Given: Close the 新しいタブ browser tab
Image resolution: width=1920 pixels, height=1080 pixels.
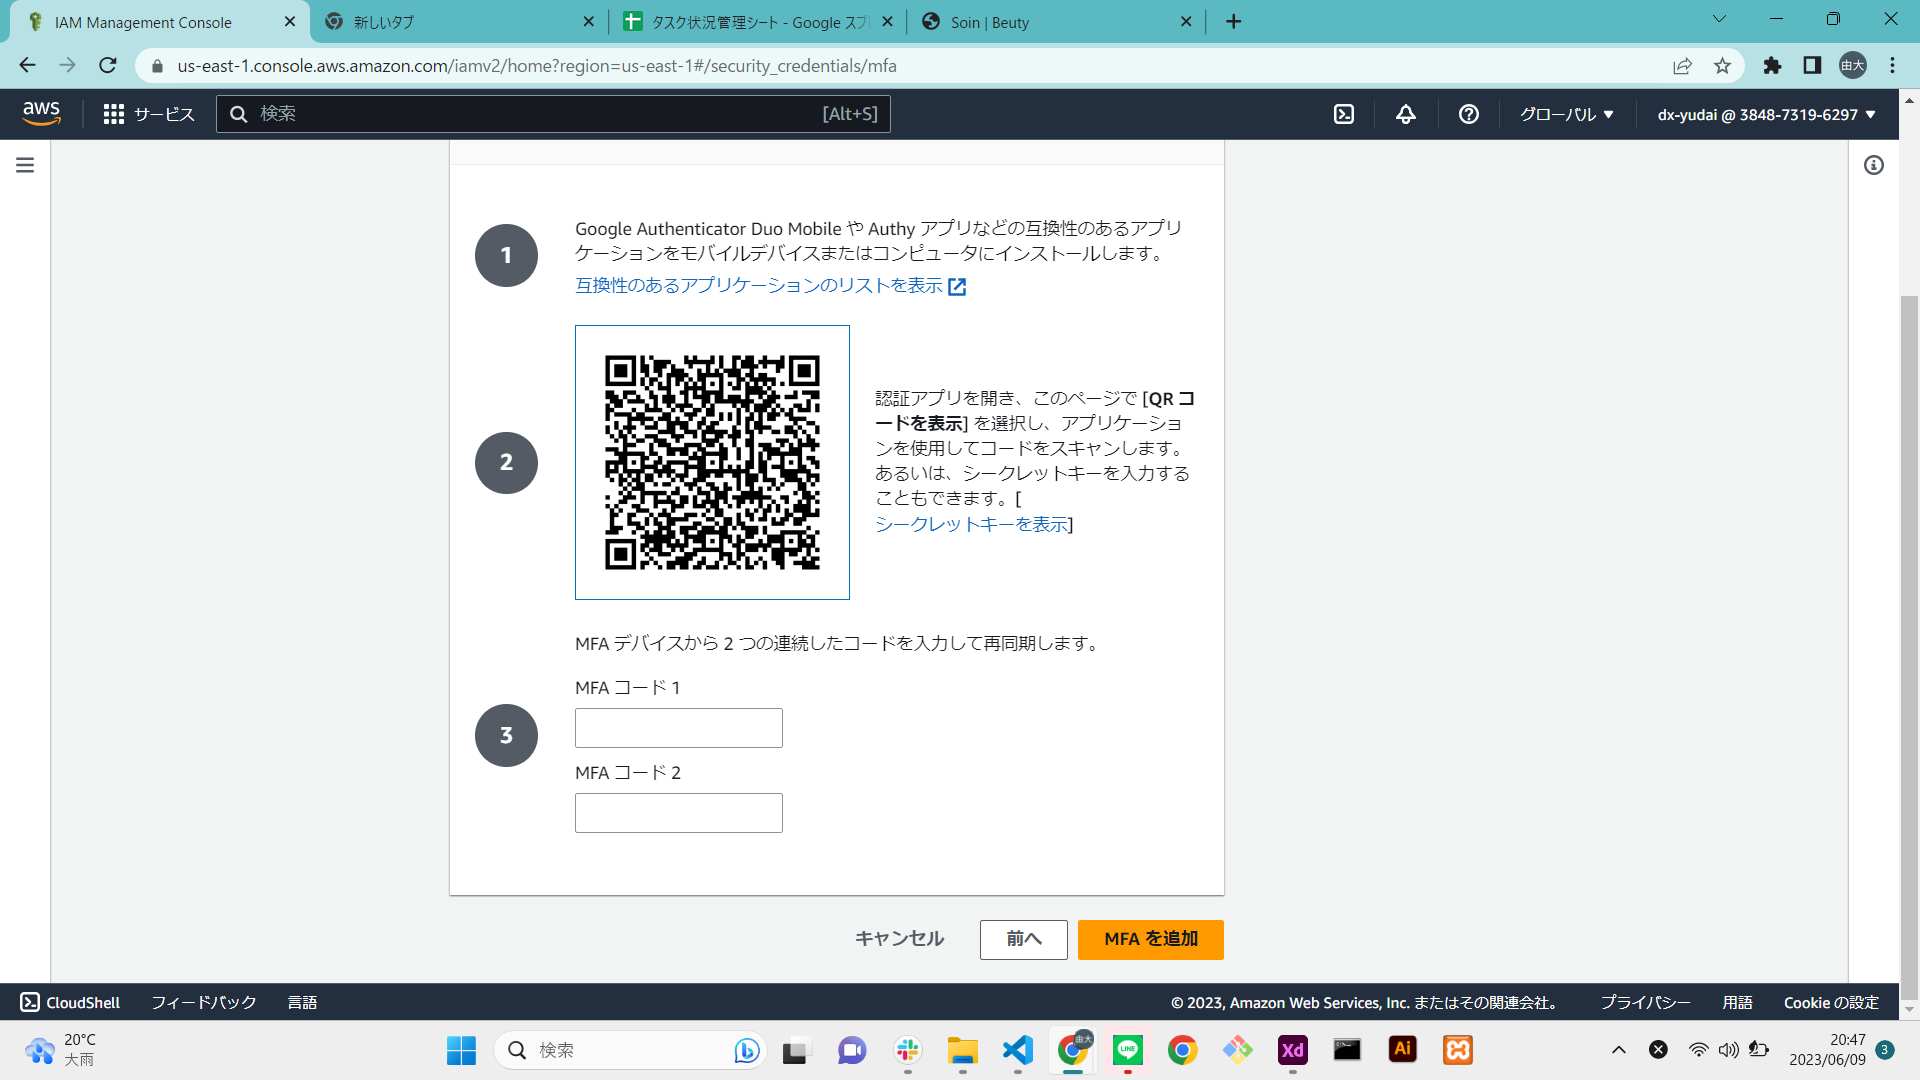Looking at the screenshot, I should (x=588, y=22).
